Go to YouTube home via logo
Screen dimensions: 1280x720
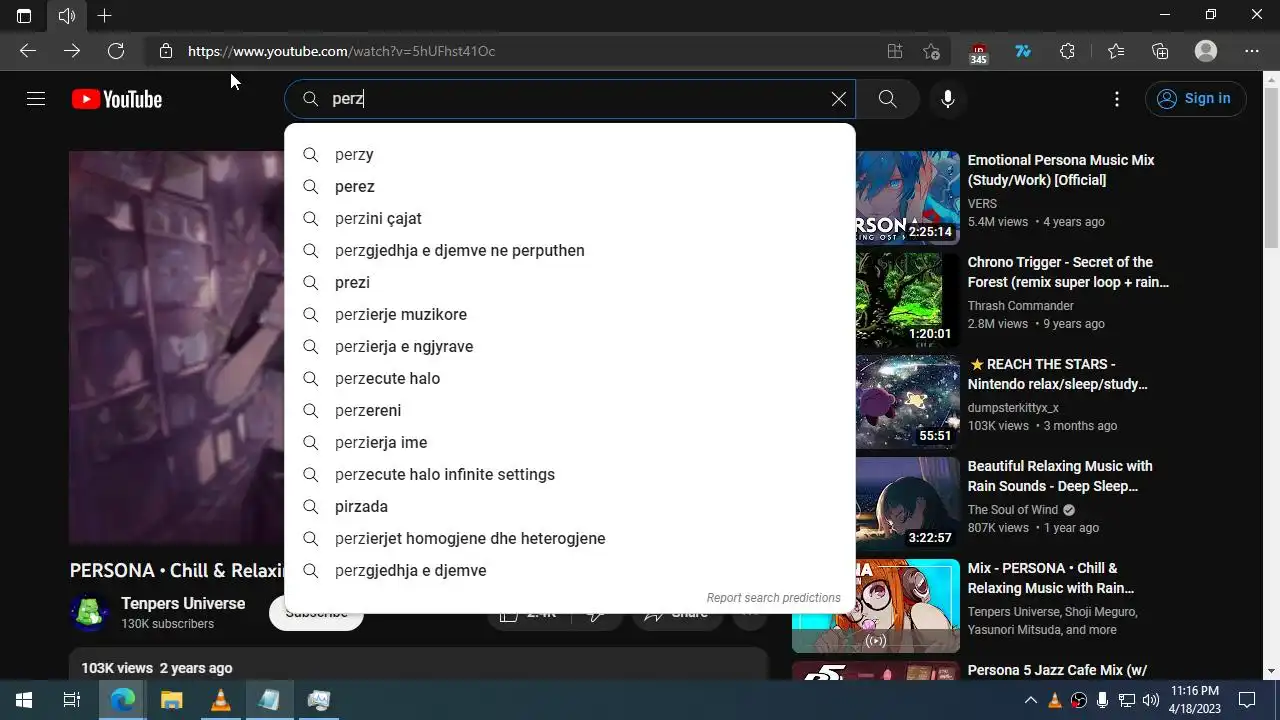tap(116, 99)
